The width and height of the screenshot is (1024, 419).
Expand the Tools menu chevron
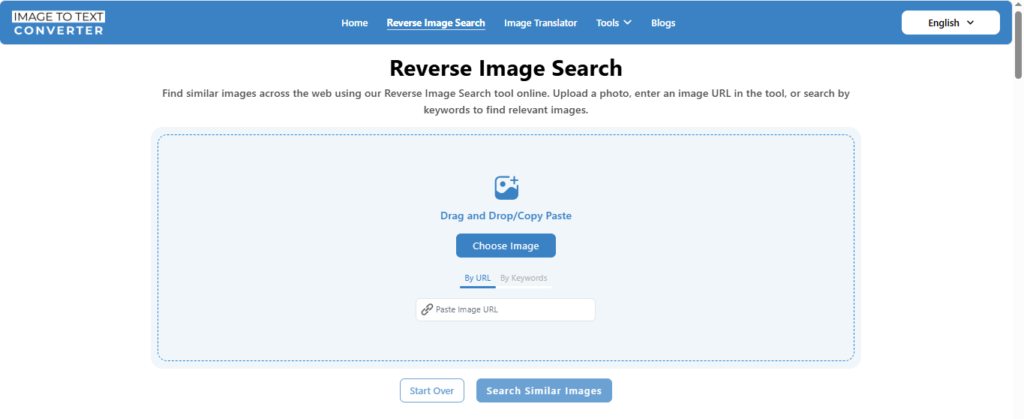[628, 22]
